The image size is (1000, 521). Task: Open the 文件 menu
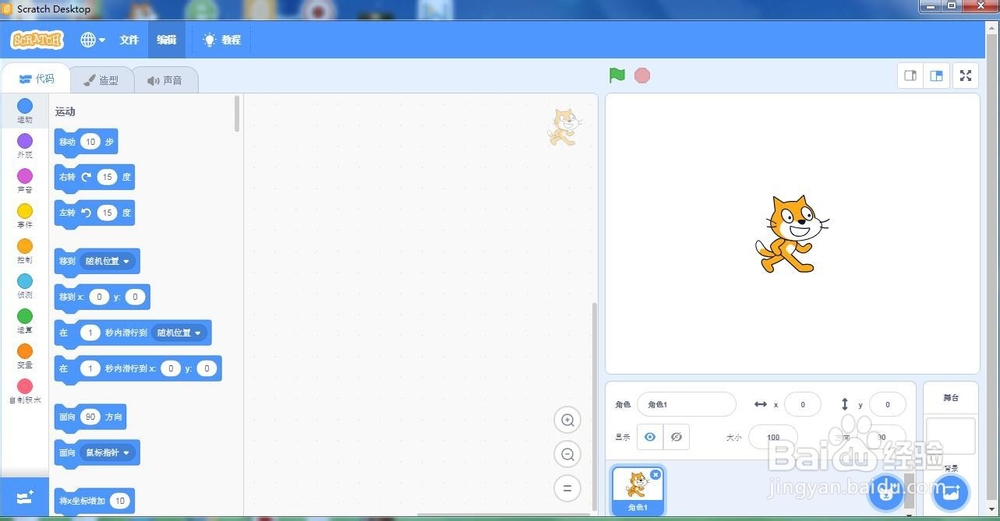coord(129,40)
